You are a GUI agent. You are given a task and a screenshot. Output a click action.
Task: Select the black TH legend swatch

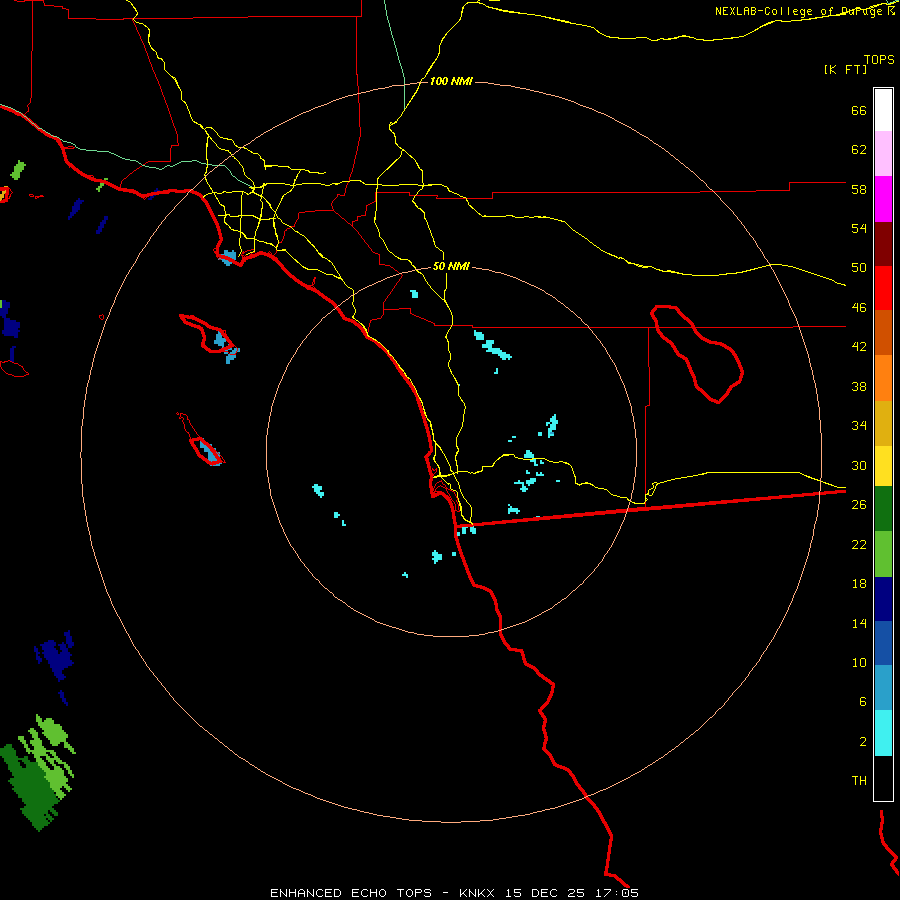[883, 778]
